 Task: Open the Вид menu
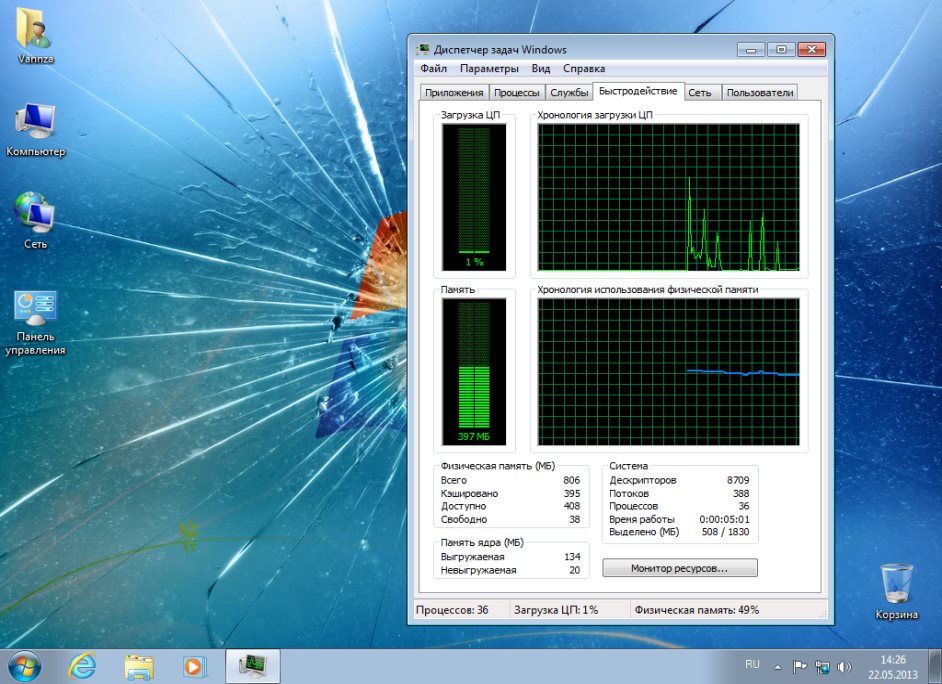click(541, 68)
